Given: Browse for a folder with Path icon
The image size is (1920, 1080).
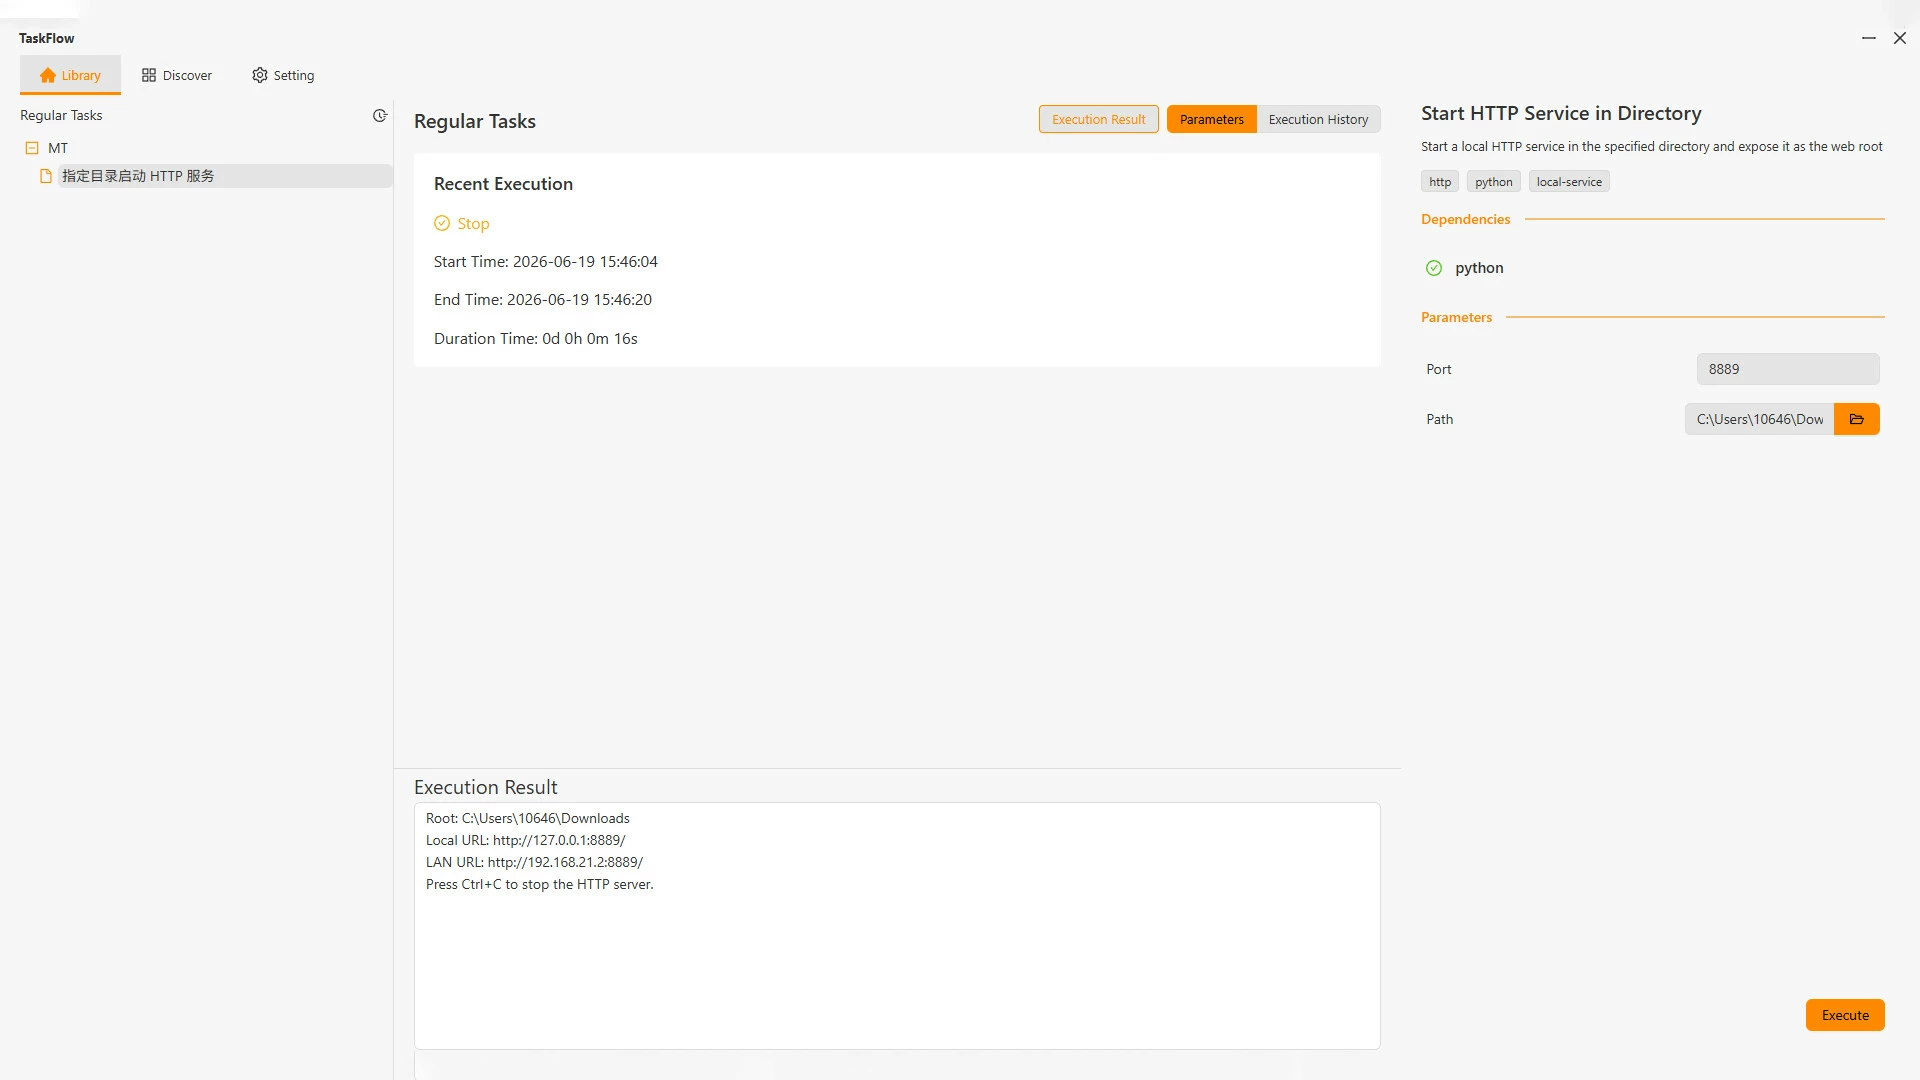Looking at the screenshot, I should (x=1857, y=419).
